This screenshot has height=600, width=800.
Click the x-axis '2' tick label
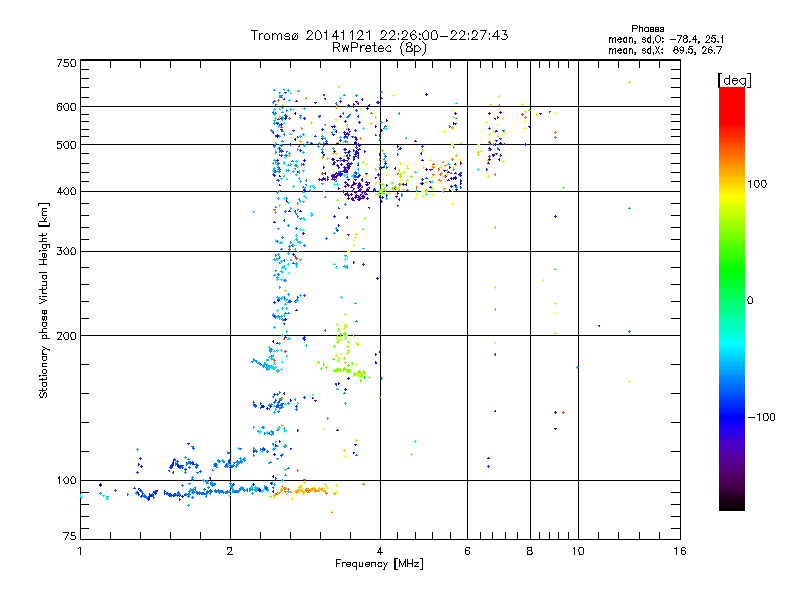(x=230, y=551)
